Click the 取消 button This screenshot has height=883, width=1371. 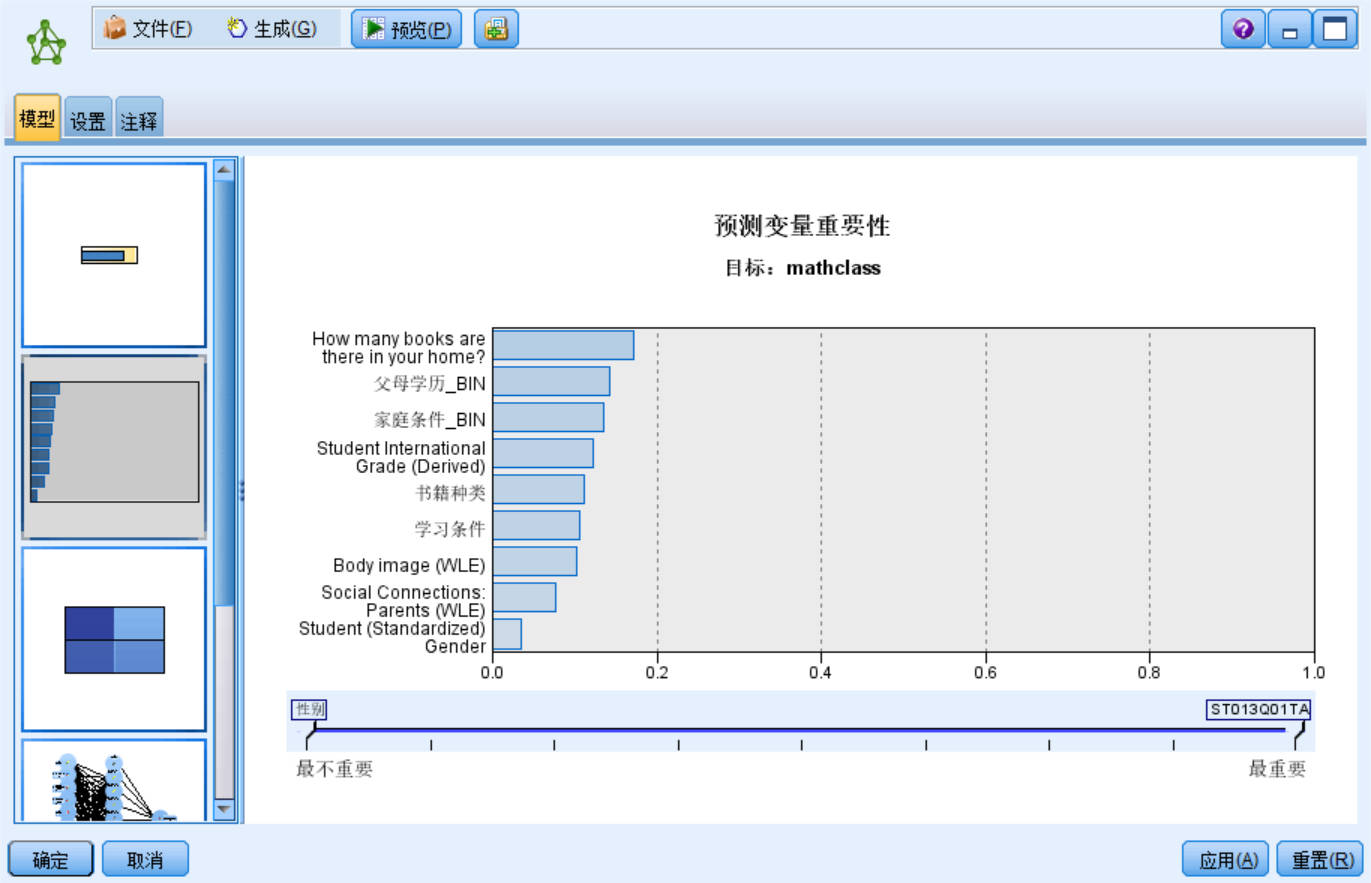(x=145, y=859)
